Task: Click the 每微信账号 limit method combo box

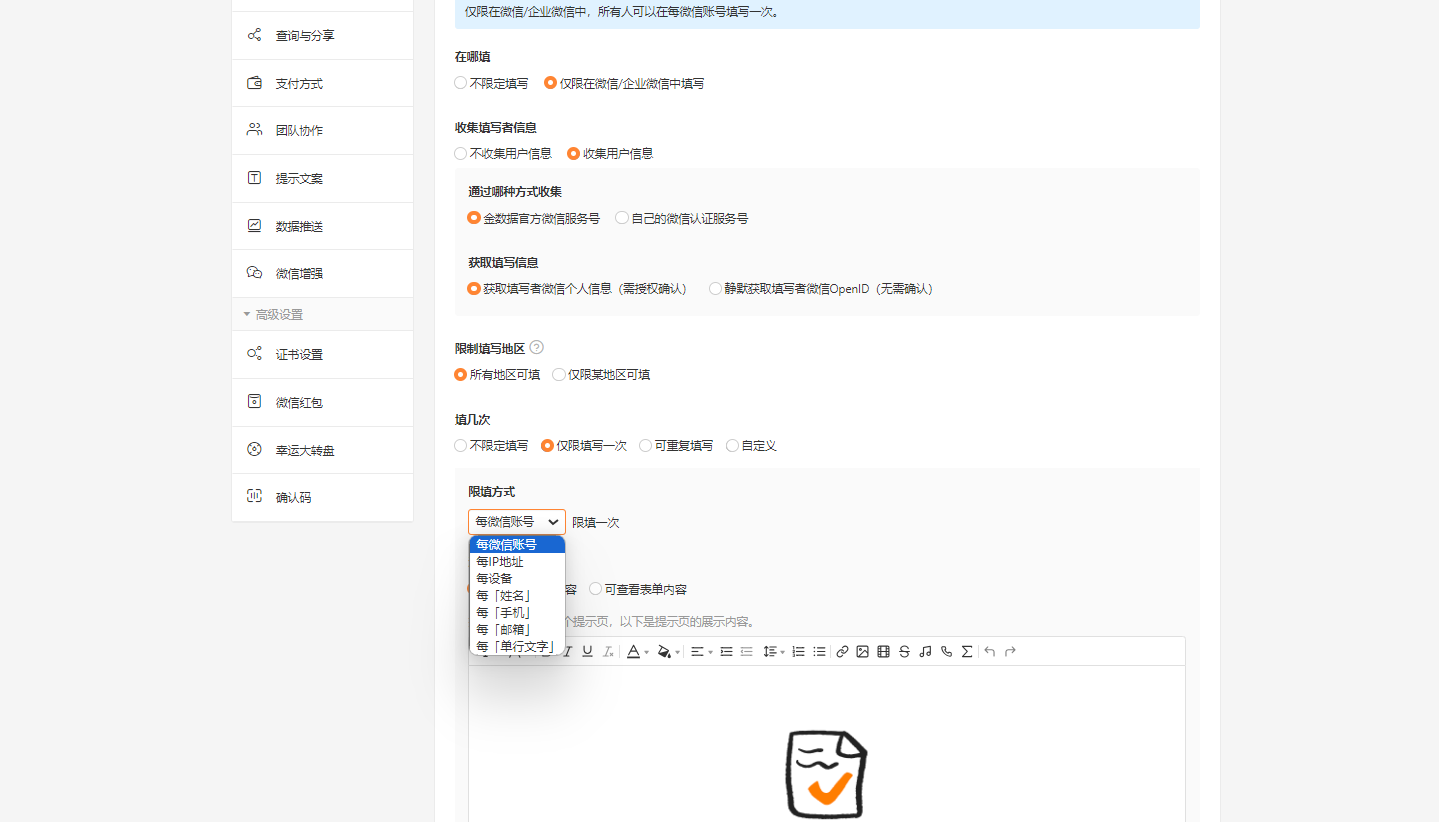Action: (517, 521)
